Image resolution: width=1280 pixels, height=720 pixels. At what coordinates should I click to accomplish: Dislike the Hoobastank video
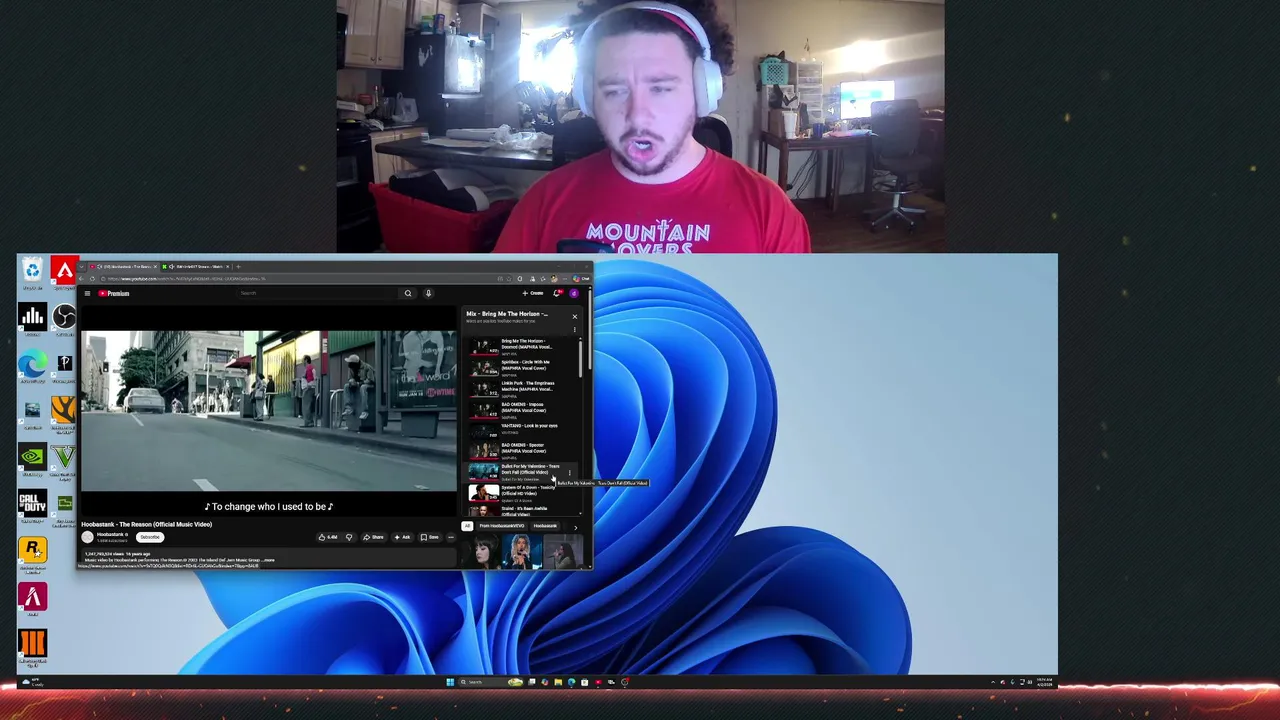349,537
